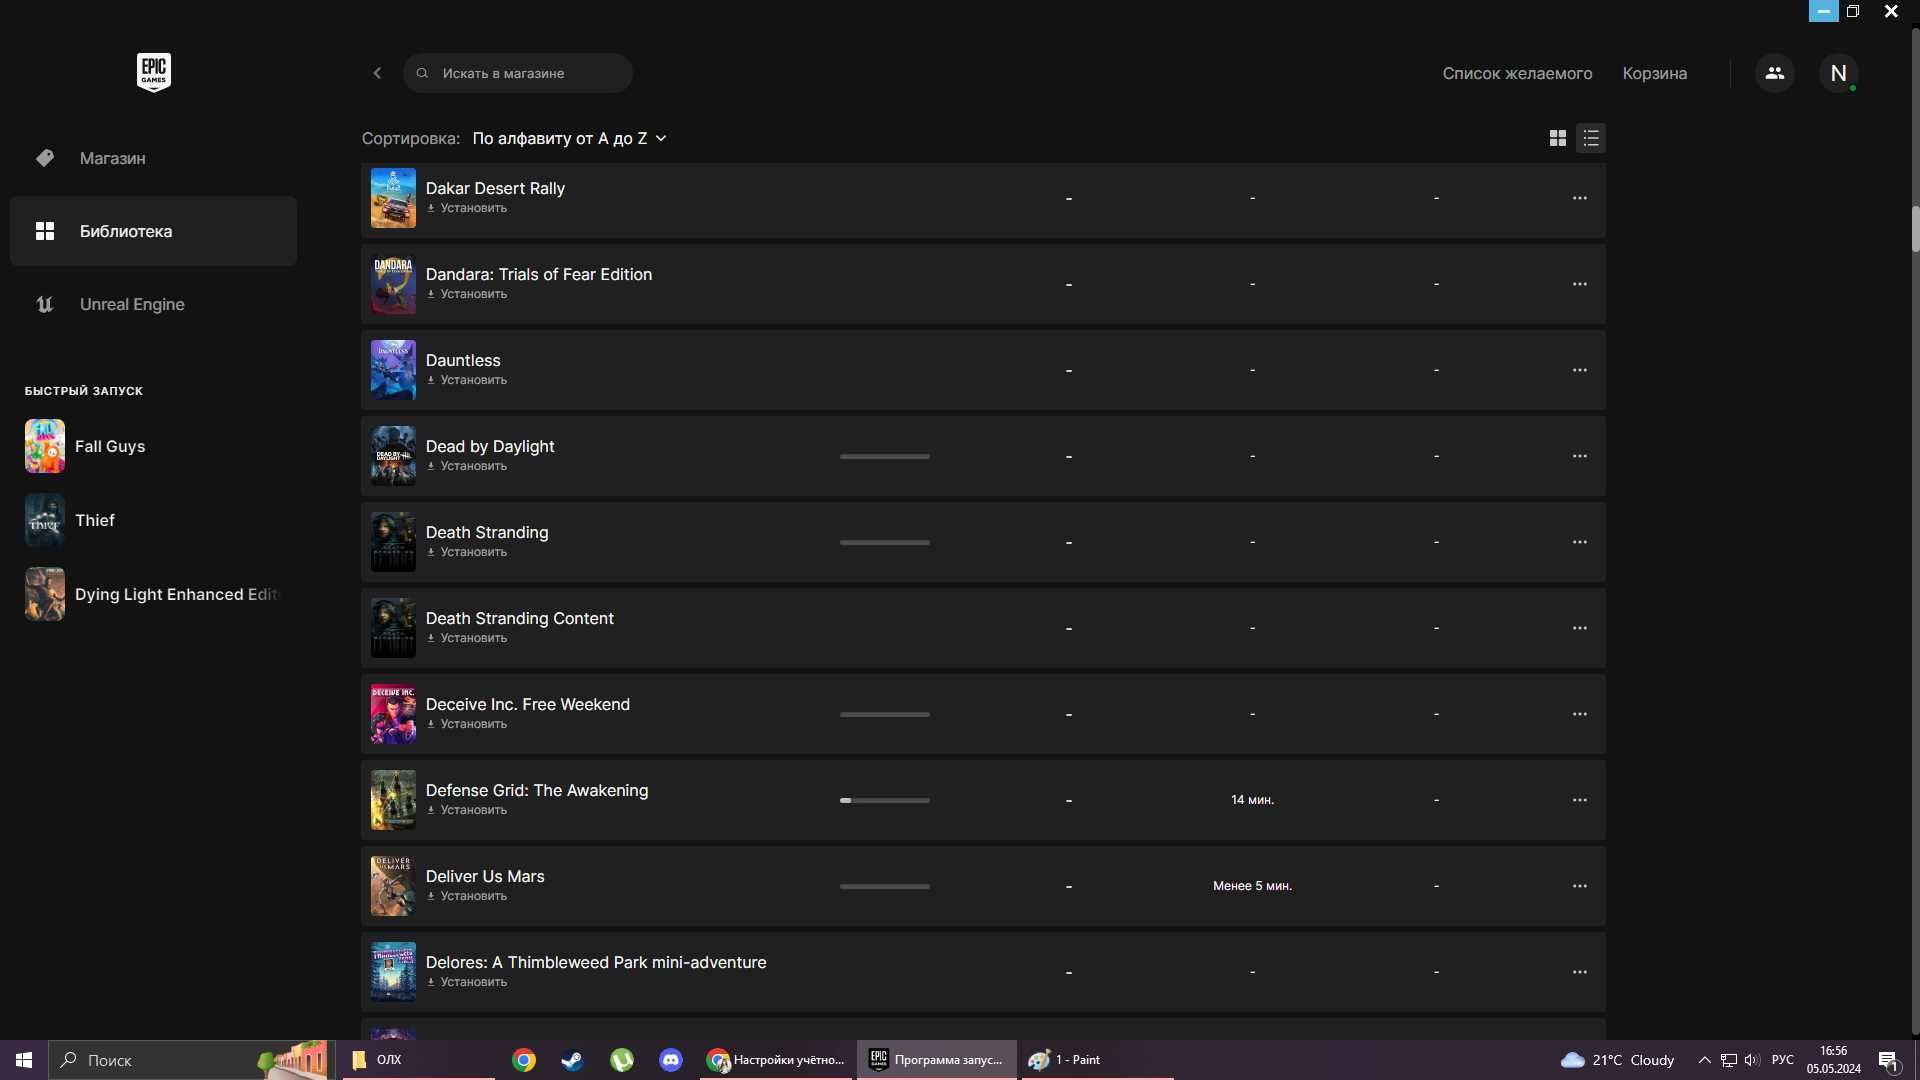The height and width of the screenshot is (1080, 1920).
Task: Click the 14 мин. playtime value
Action: [1252, 800]
